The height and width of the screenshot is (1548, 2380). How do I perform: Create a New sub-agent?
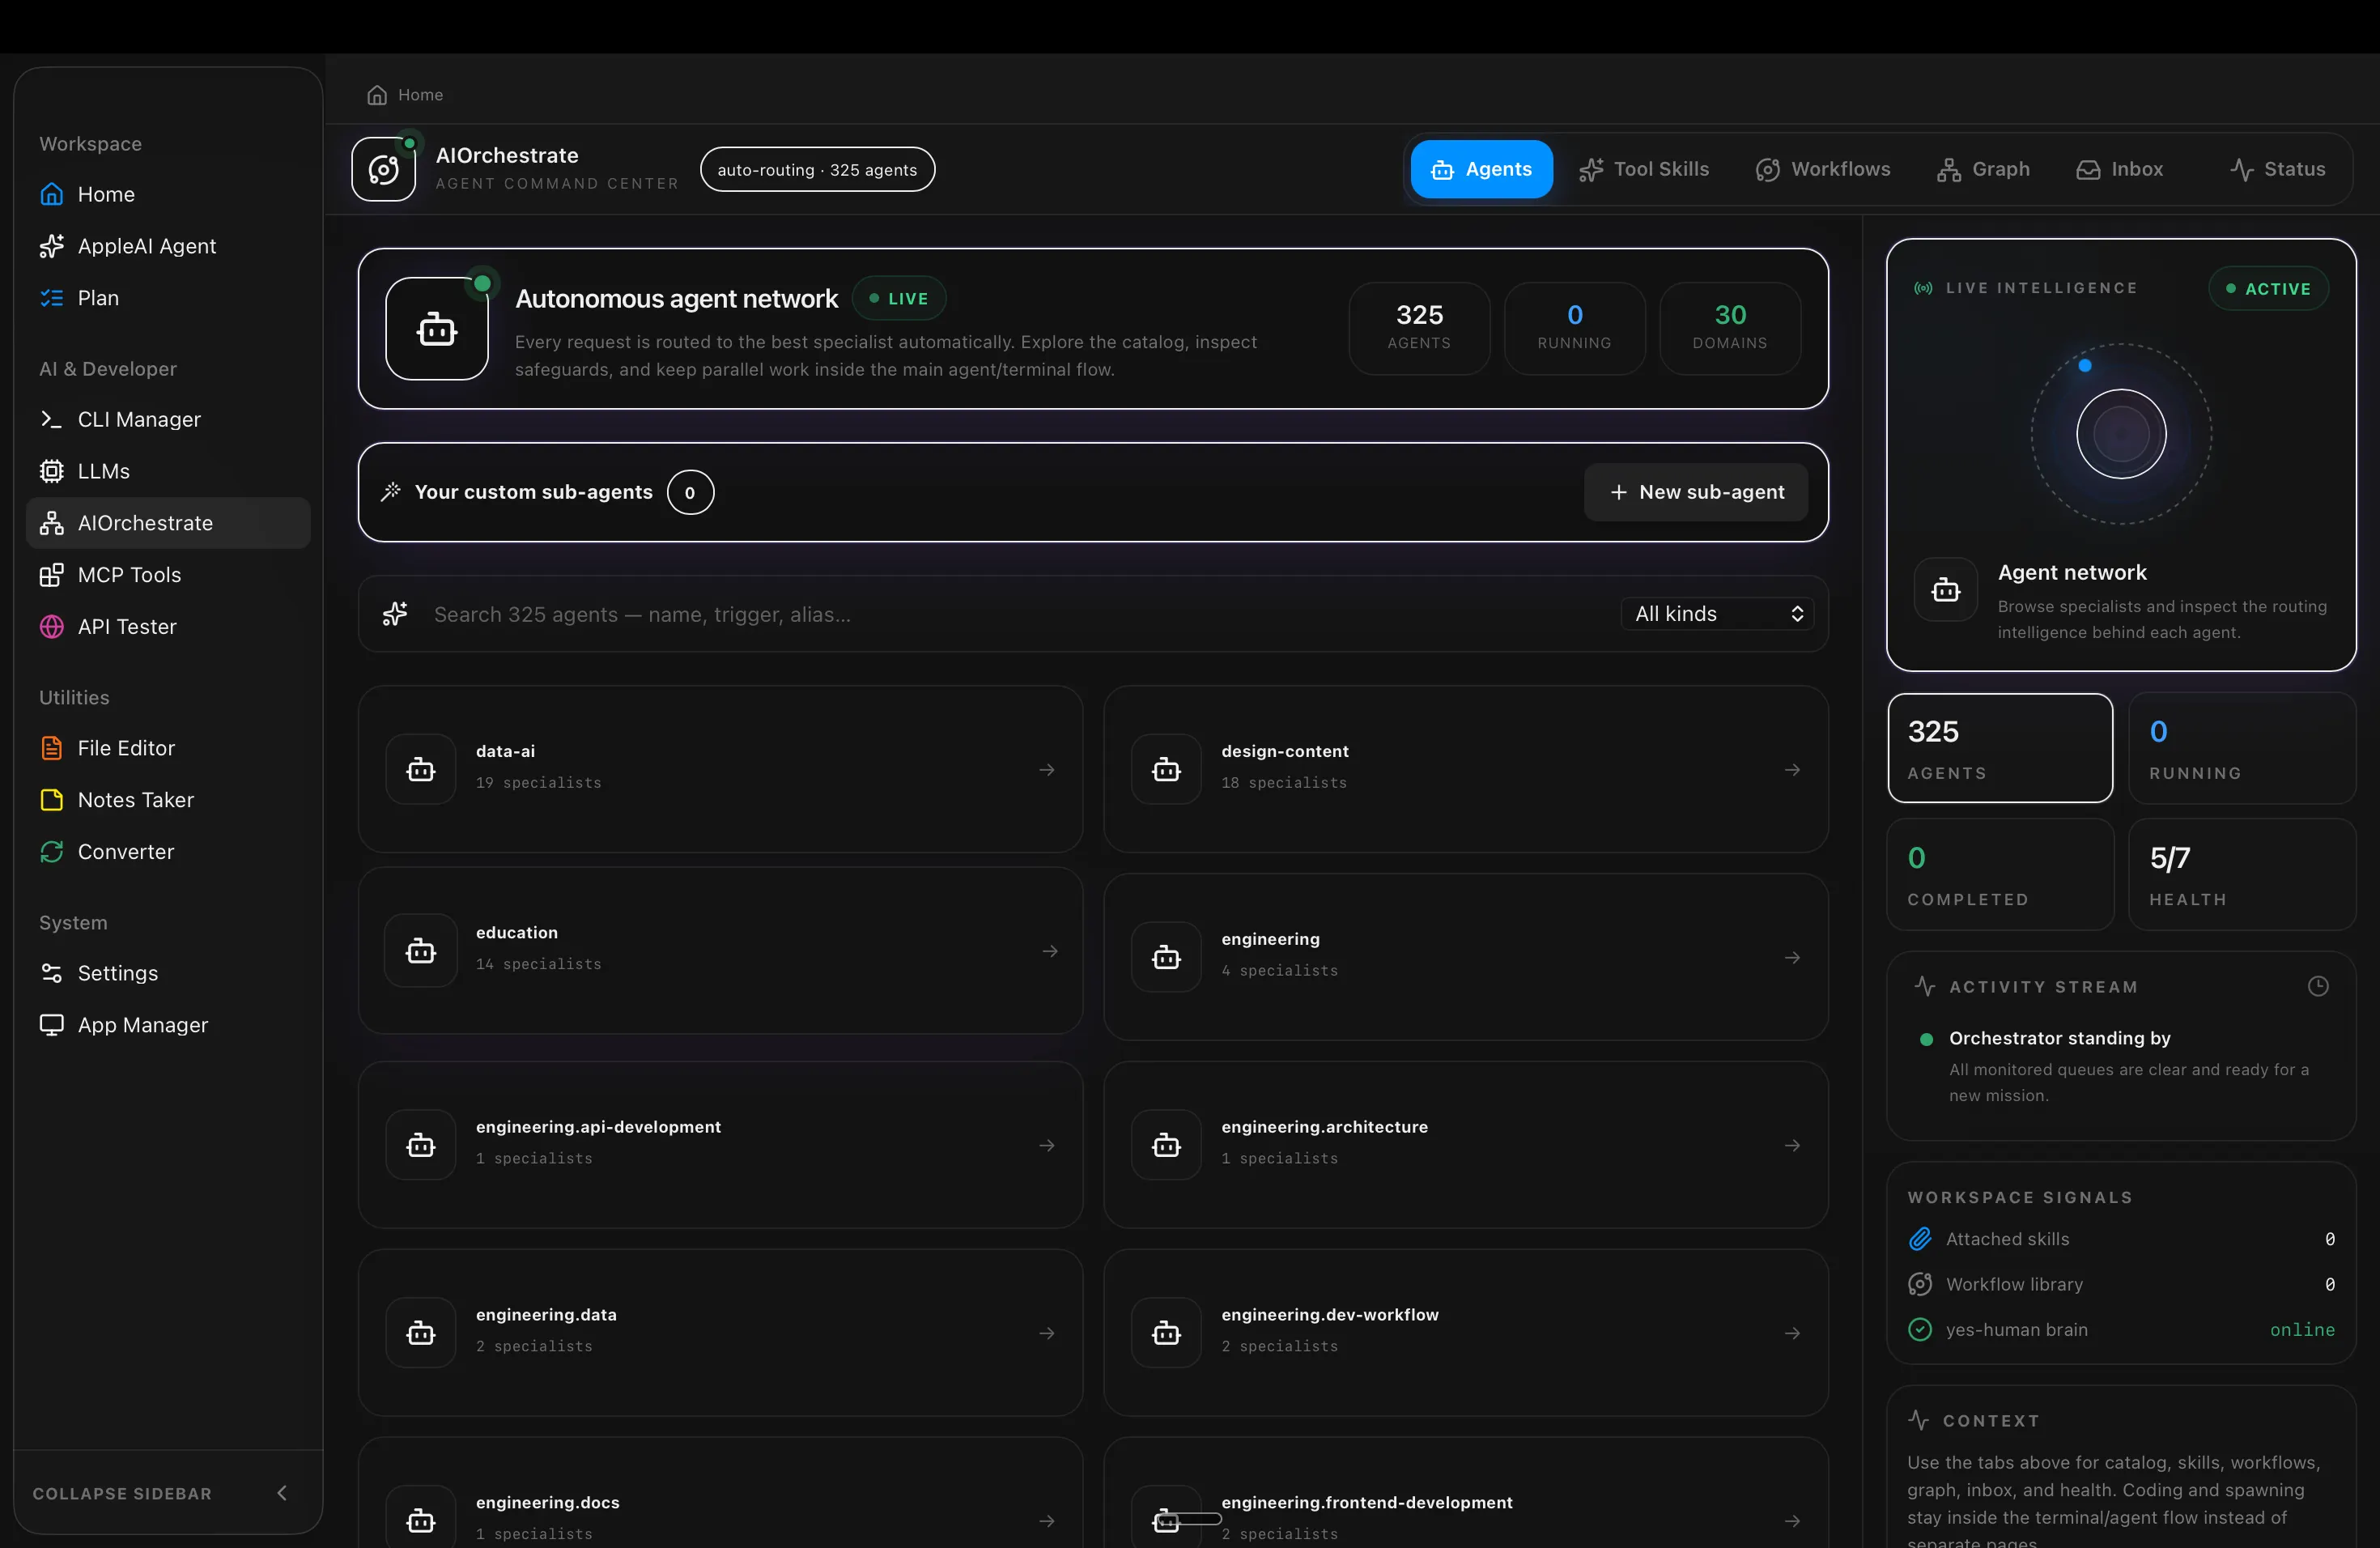tap(1696, 492)
